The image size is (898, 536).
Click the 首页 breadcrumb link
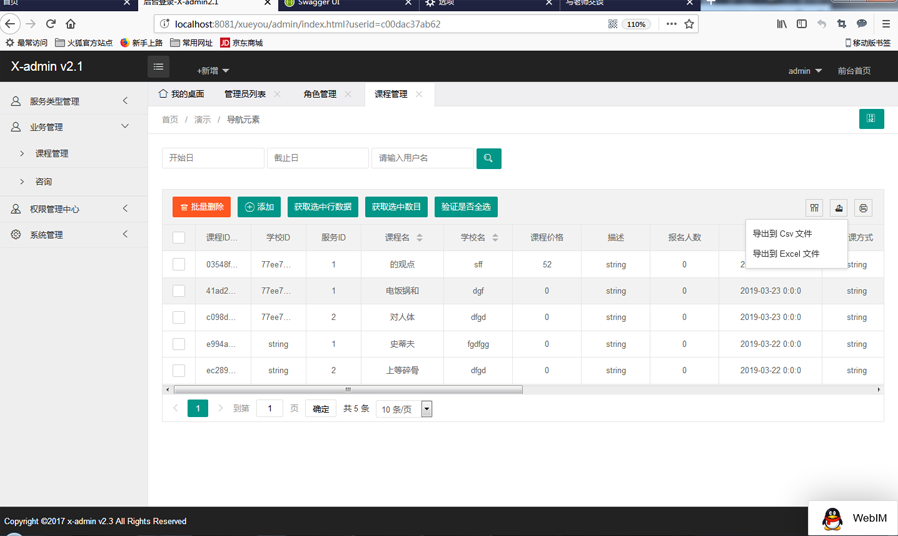(x=170, y=120)
